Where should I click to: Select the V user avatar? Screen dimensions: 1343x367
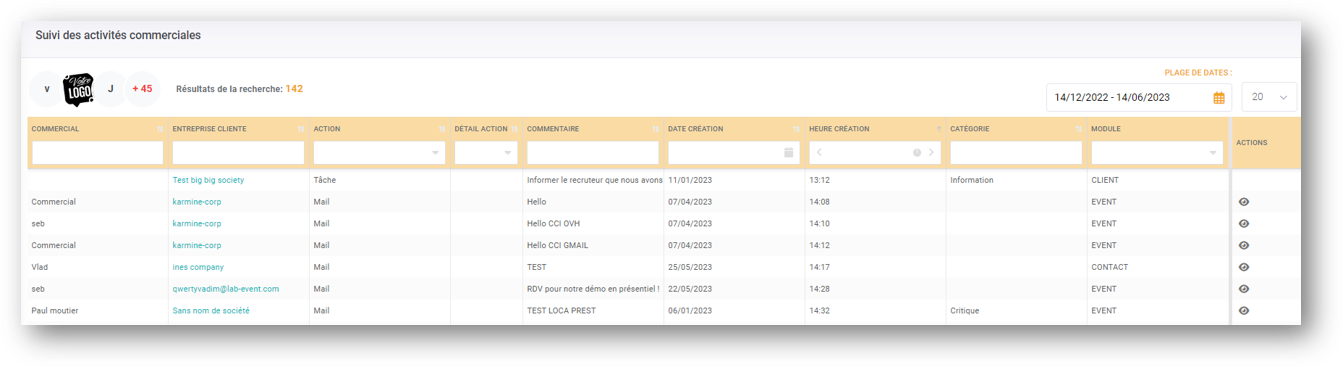point(47,89)
